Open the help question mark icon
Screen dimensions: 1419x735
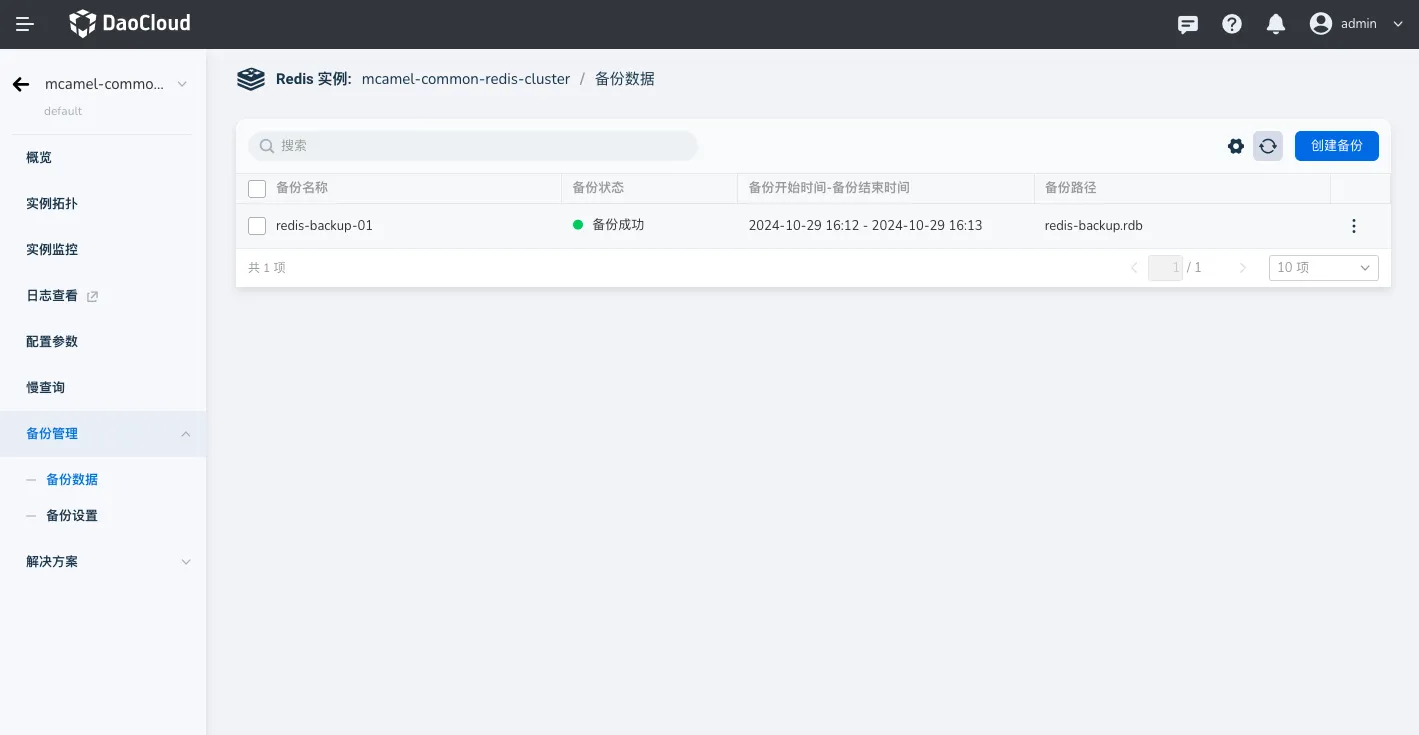(x=1232, y=24)
